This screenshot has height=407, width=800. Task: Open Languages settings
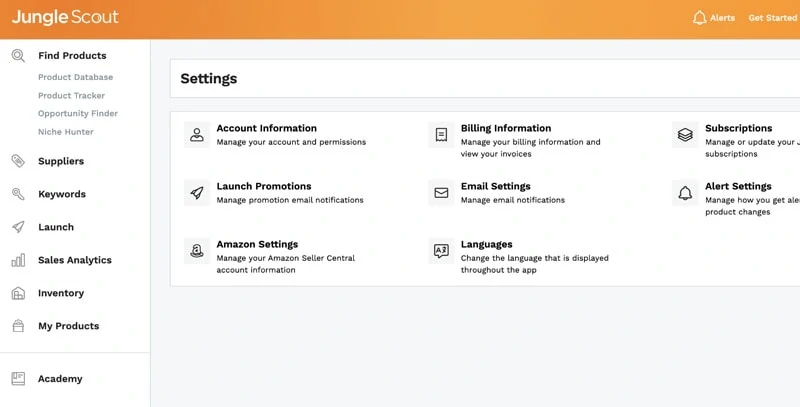click(486, 244)
